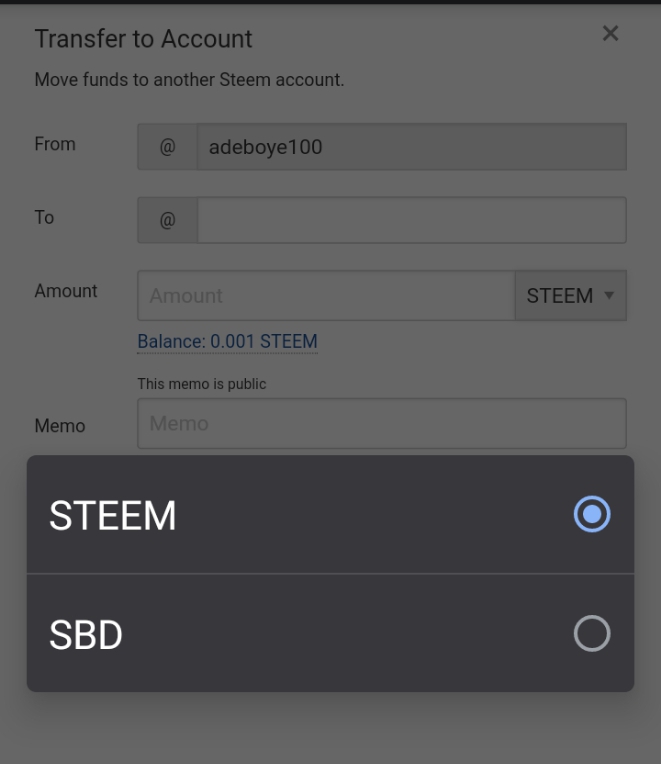
Task: Select the SBD radio button
Action: click(x=592, y=633)
